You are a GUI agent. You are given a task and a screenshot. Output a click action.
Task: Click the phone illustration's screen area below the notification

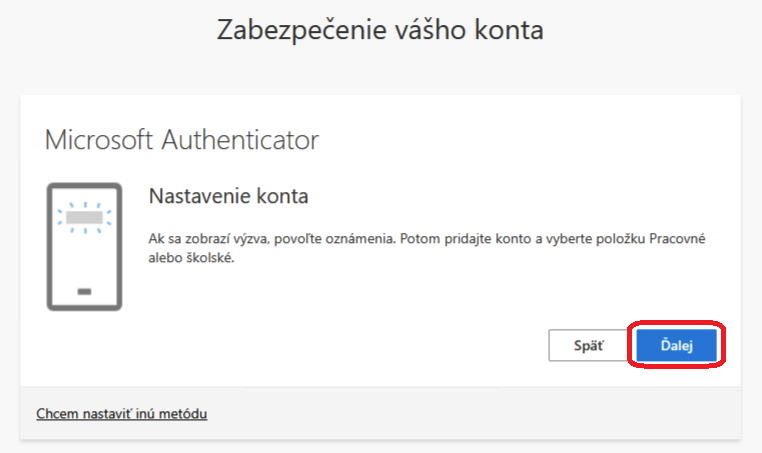pyautogui.click(x=85, y=260)
